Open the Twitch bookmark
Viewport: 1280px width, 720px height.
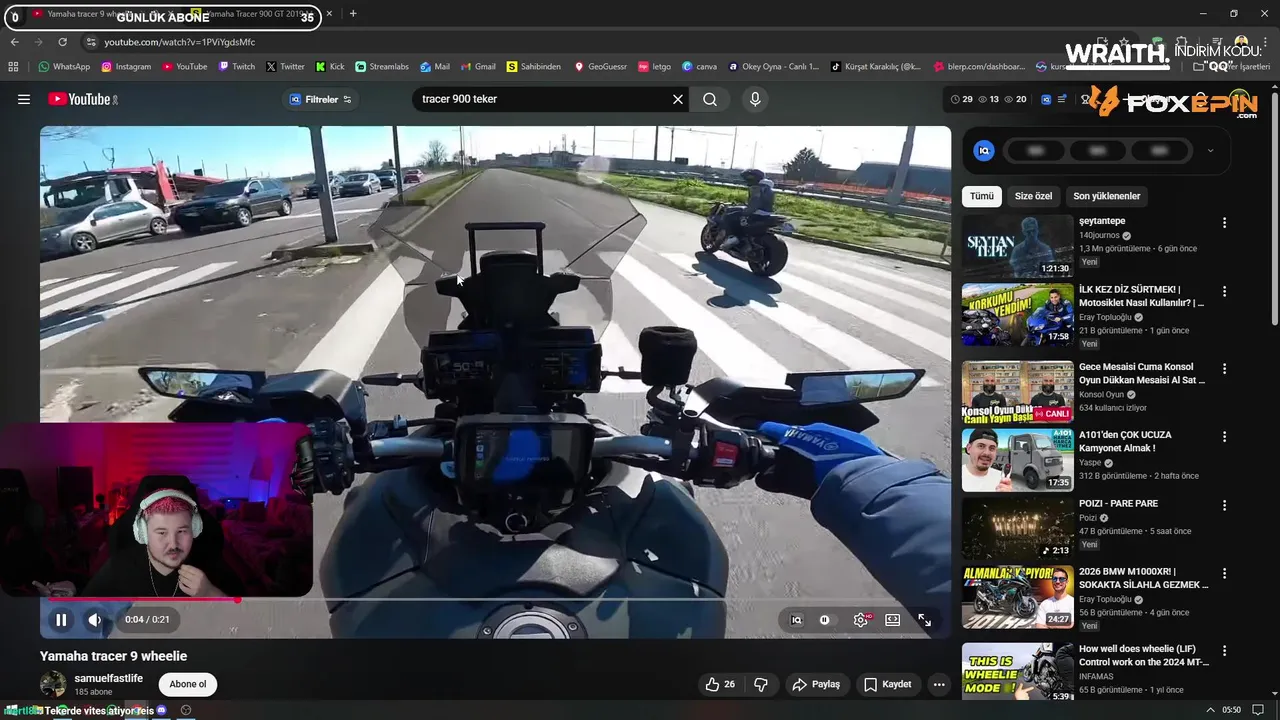point(236,67)
